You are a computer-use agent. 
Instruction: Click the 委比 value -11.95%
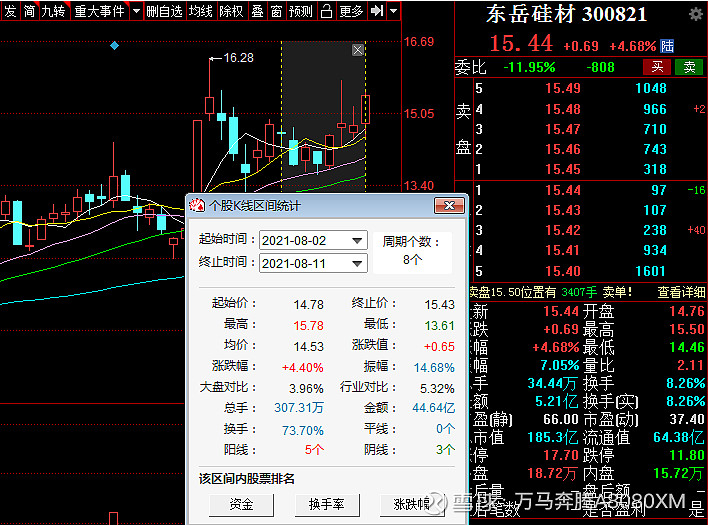[529, 68]
